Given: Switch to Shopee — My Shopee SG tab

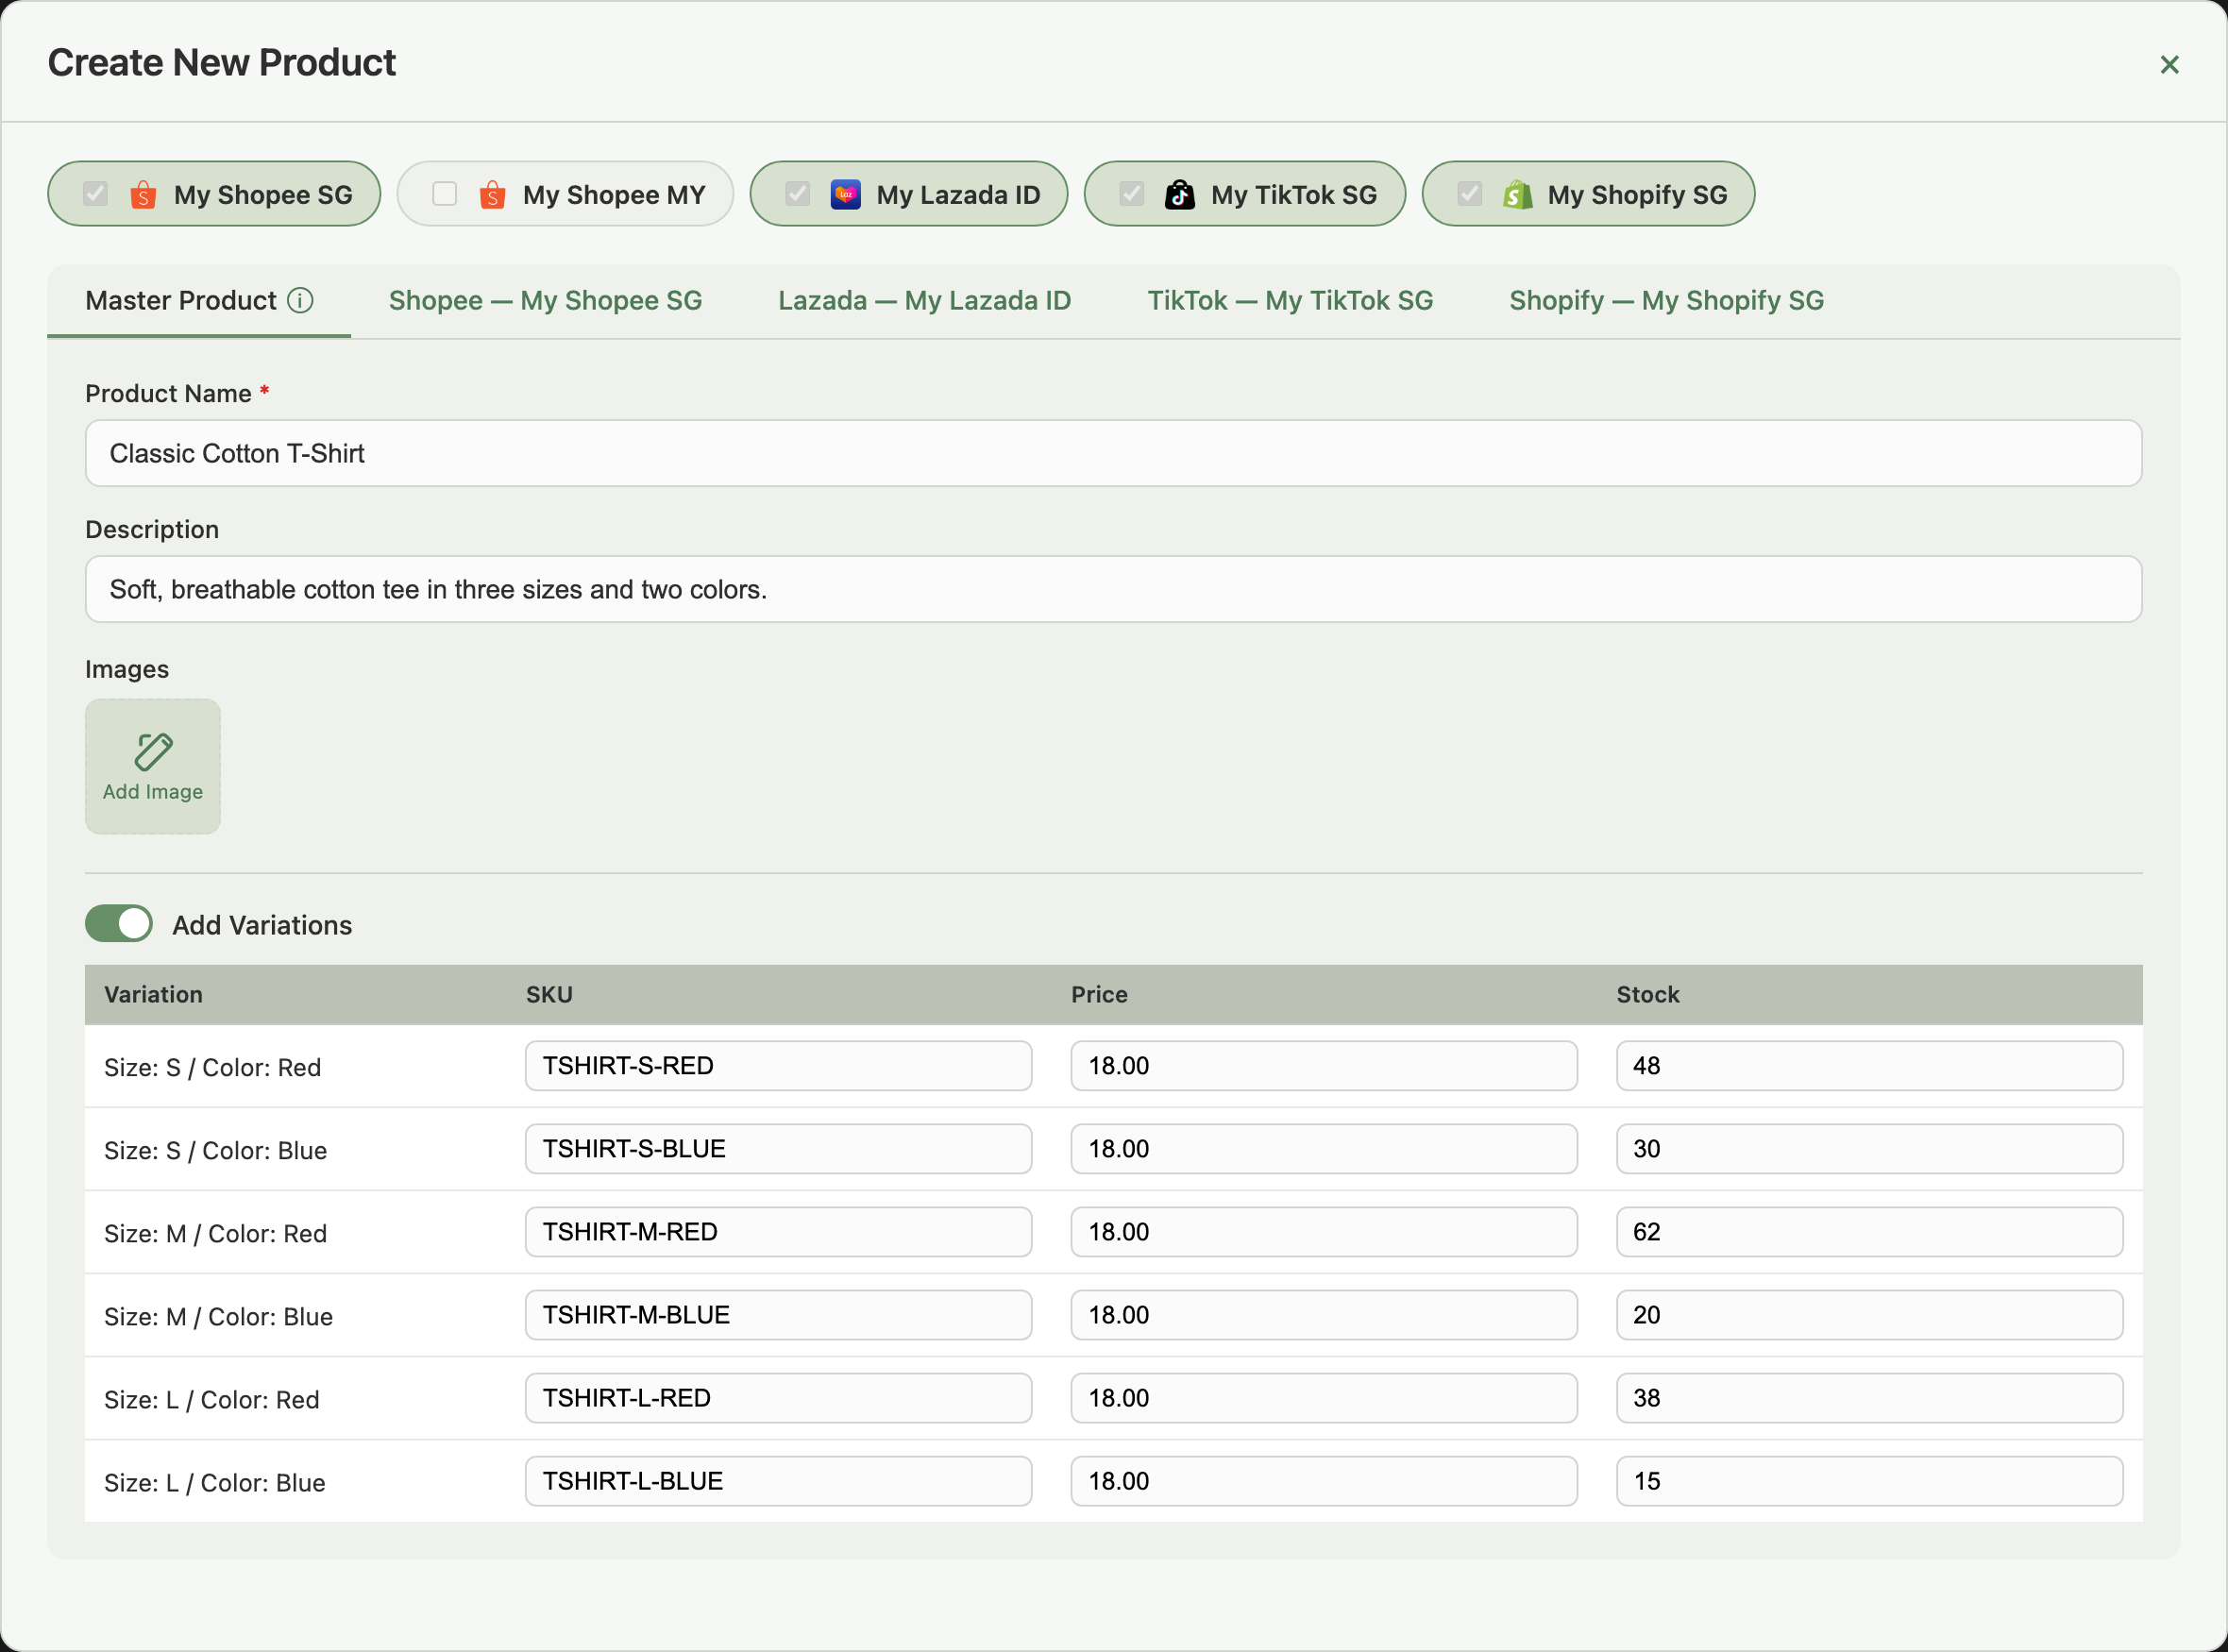Looking at the screenshot, I should click(545, 301).
